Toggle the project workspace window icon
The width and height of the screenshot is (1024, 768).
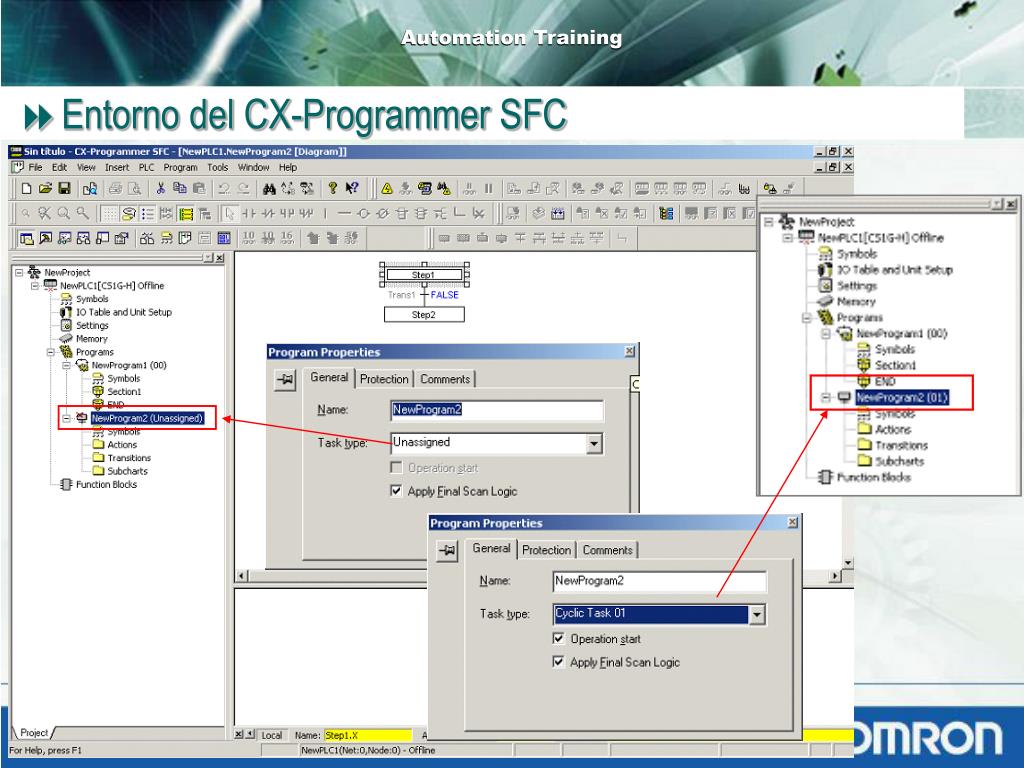(27, 238)
